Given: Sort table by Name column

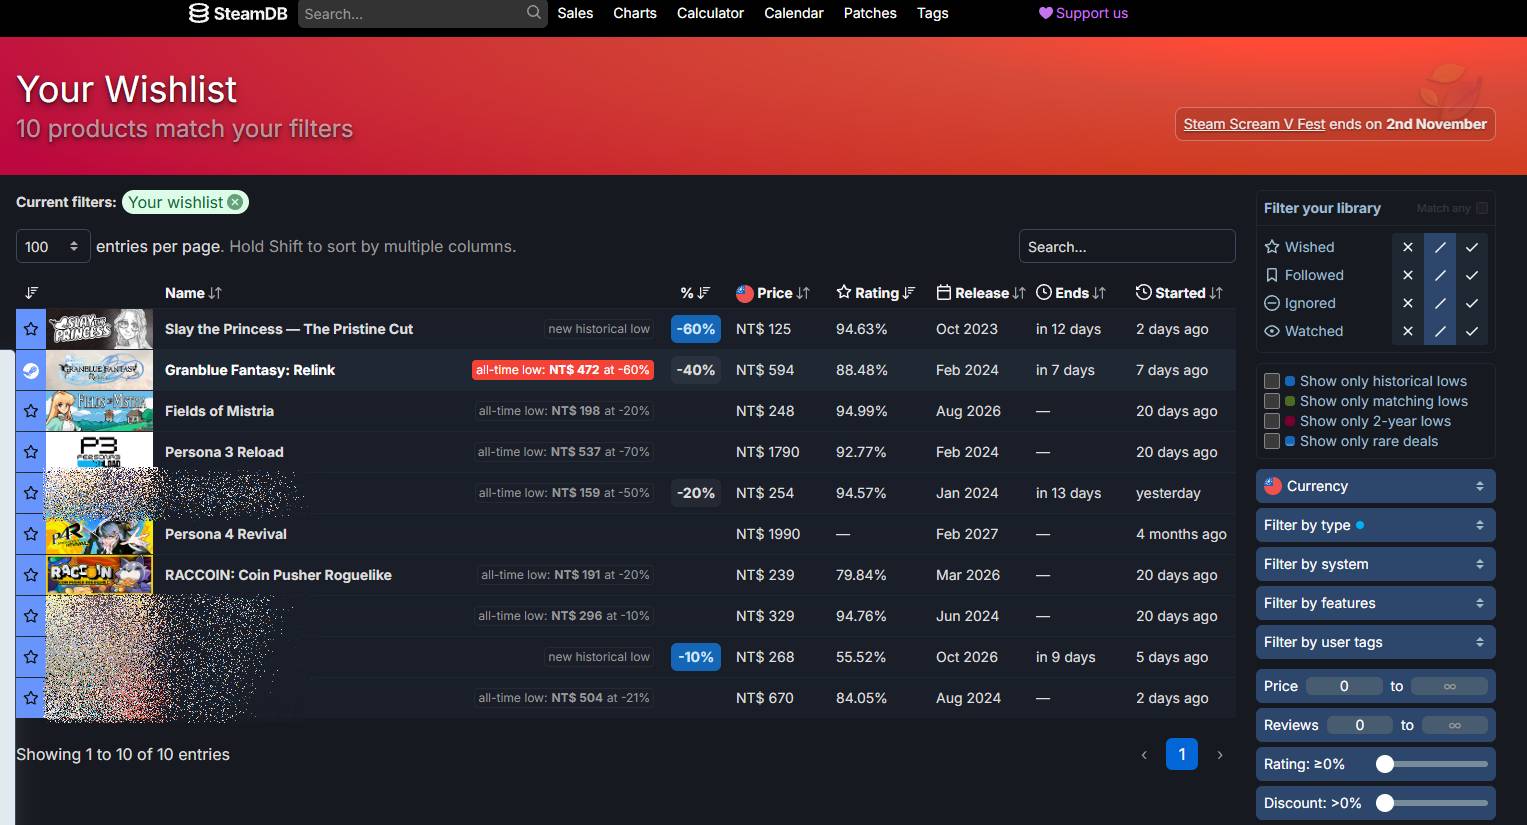Looking at the screenshot, I should 193,293.
